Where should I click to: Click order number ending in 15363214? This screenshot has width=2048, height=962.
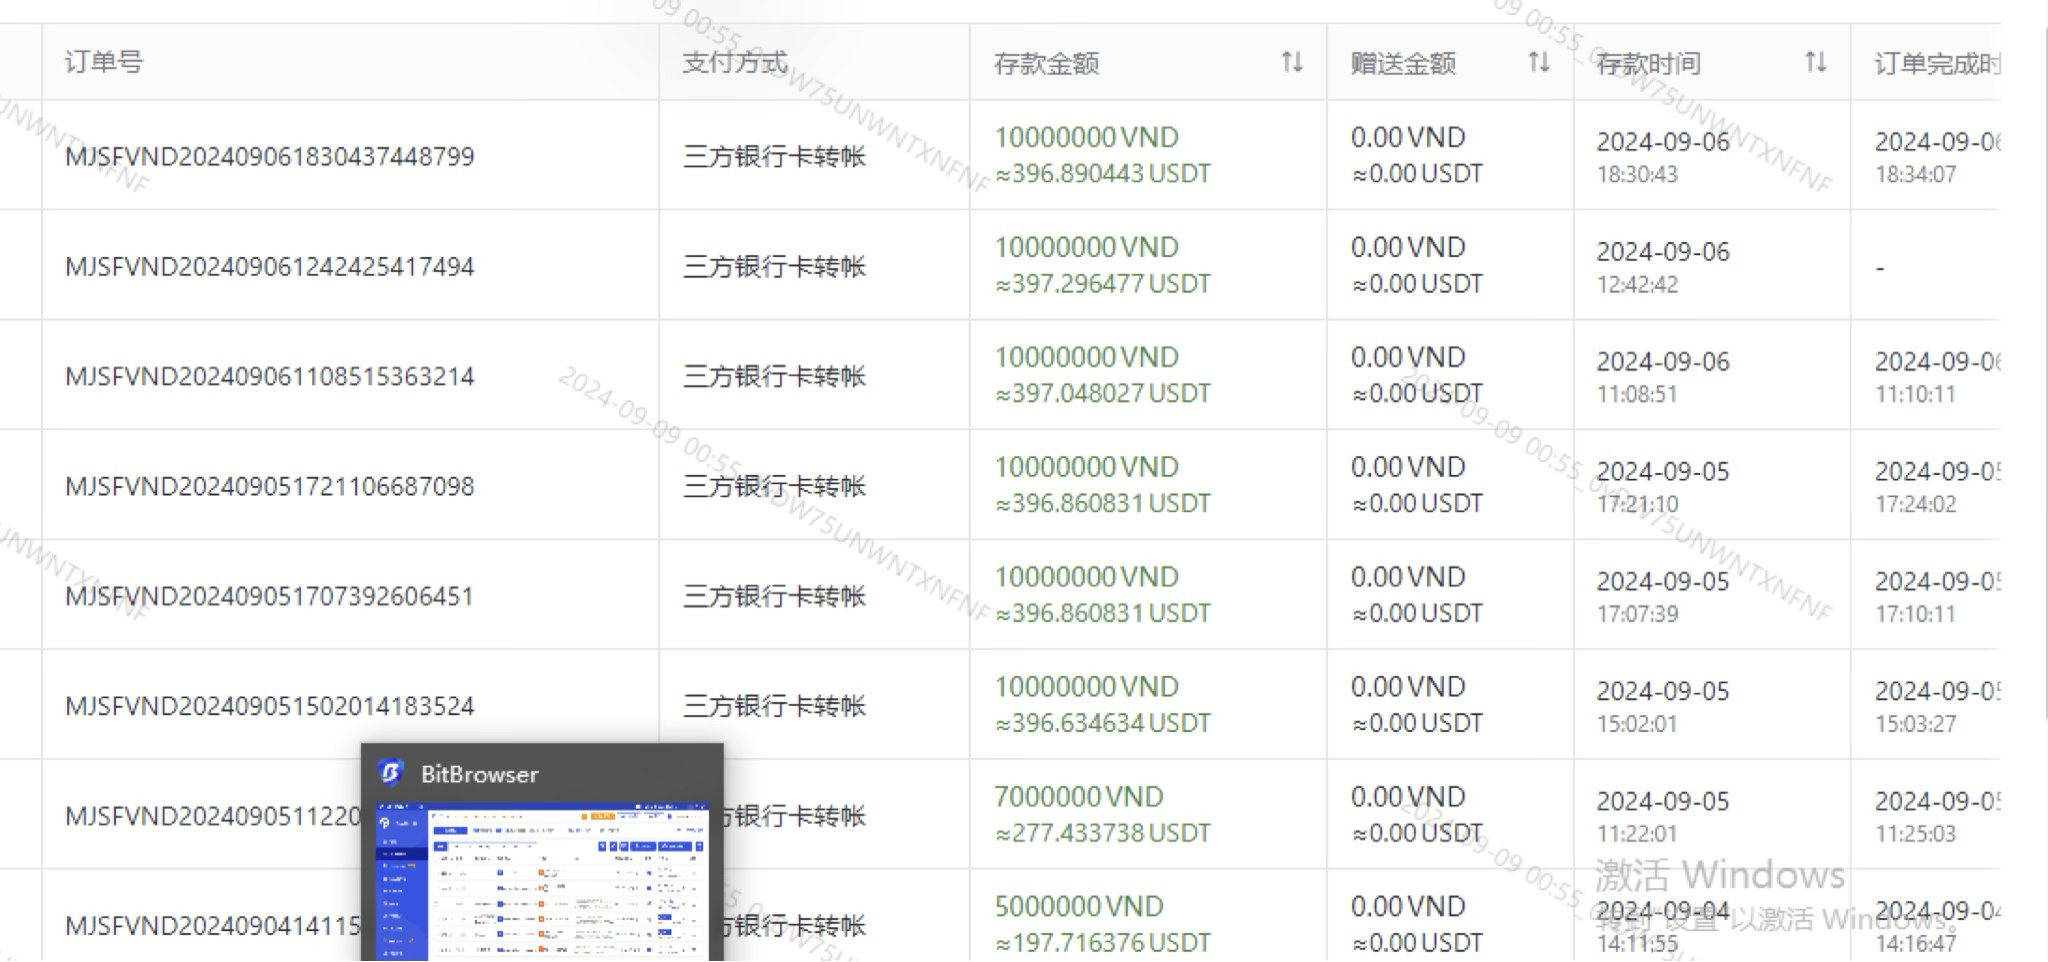point(269,377)
